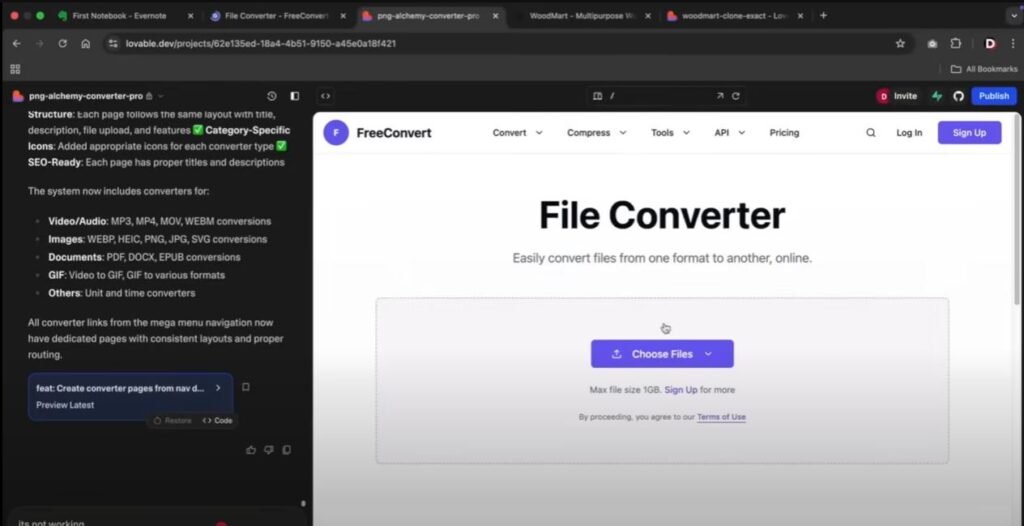The width and height of the screenshot is (1024, 526).
Task: Give thumbs down to the response
Action: [x=268, y=450]
